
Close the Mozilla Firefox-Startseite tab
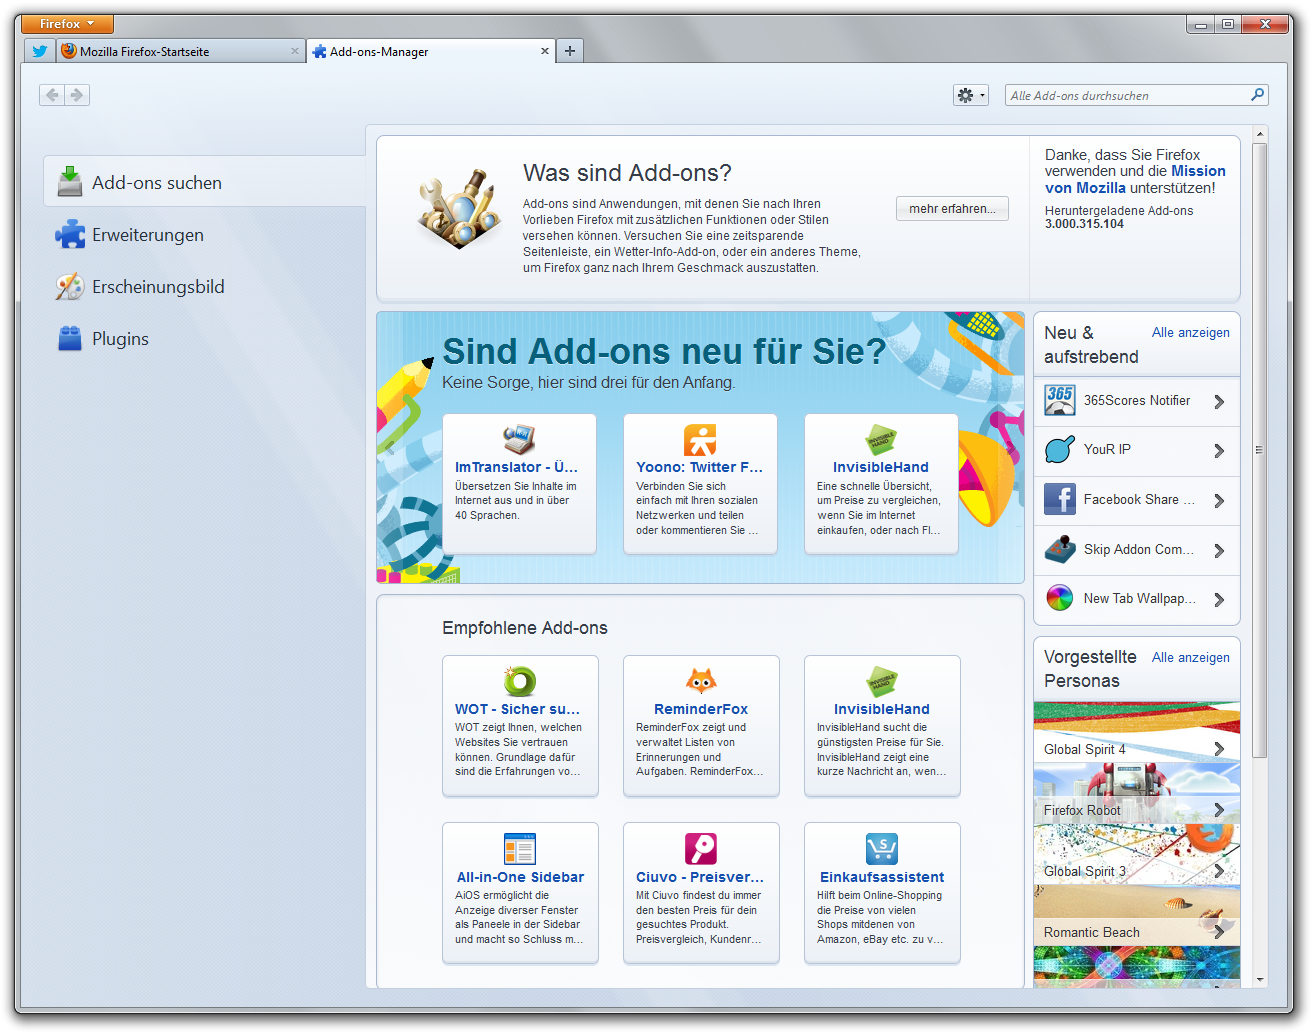[x=295, y=51]
